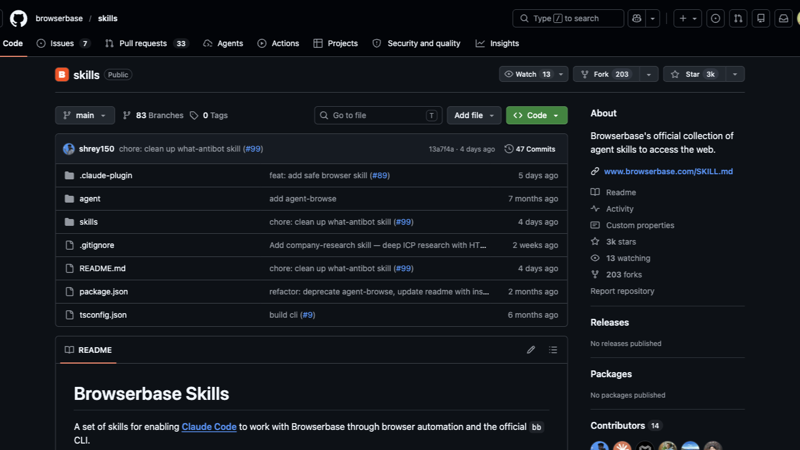Open the green Code dropdown button
This screenshot has width=800, height=450.
point(537,115)
